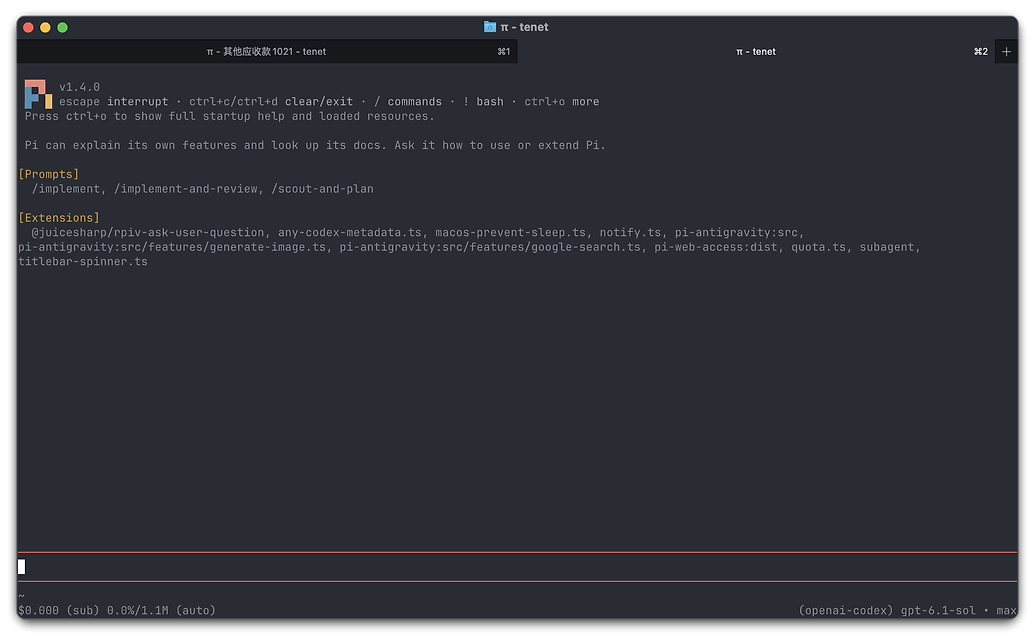
Task: Maximize window using green button
Action: pyautogui.click(x=62, y=27)
